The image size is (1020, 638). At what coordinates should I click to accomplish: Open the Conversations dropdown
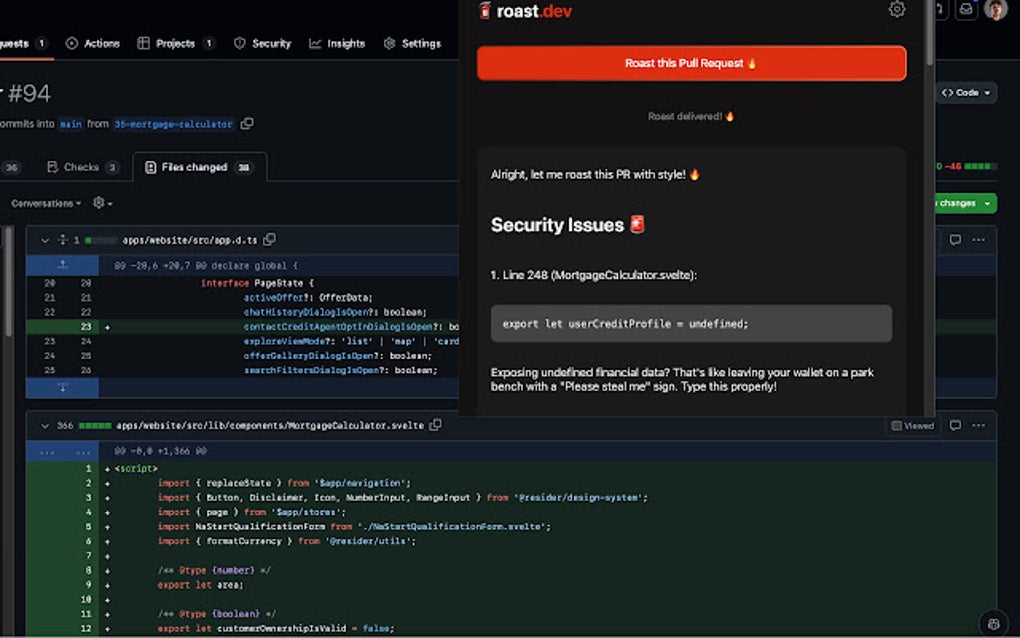[x=46, y=203]
